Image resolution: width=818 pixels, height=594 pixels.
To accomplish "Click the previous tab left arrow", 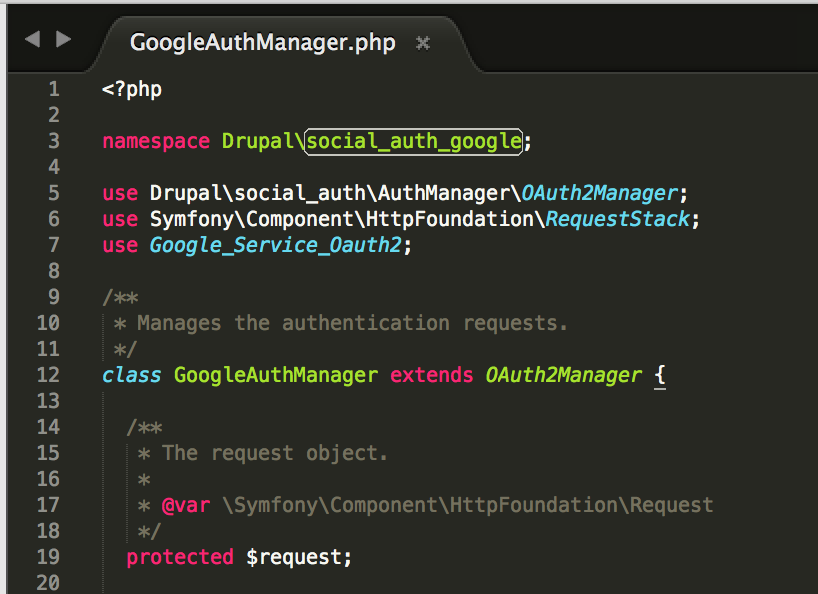I will point(32,39).
